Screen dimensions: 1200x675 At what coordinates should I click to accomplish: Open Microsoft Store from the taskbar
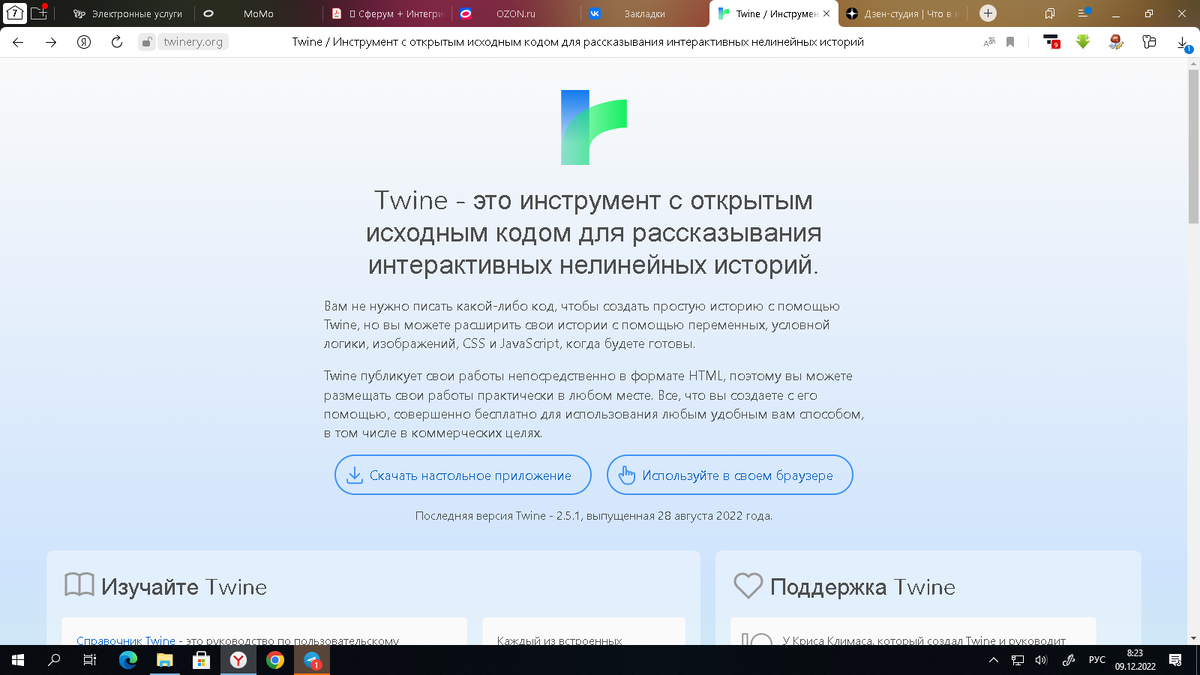click(x=202, y=660)
